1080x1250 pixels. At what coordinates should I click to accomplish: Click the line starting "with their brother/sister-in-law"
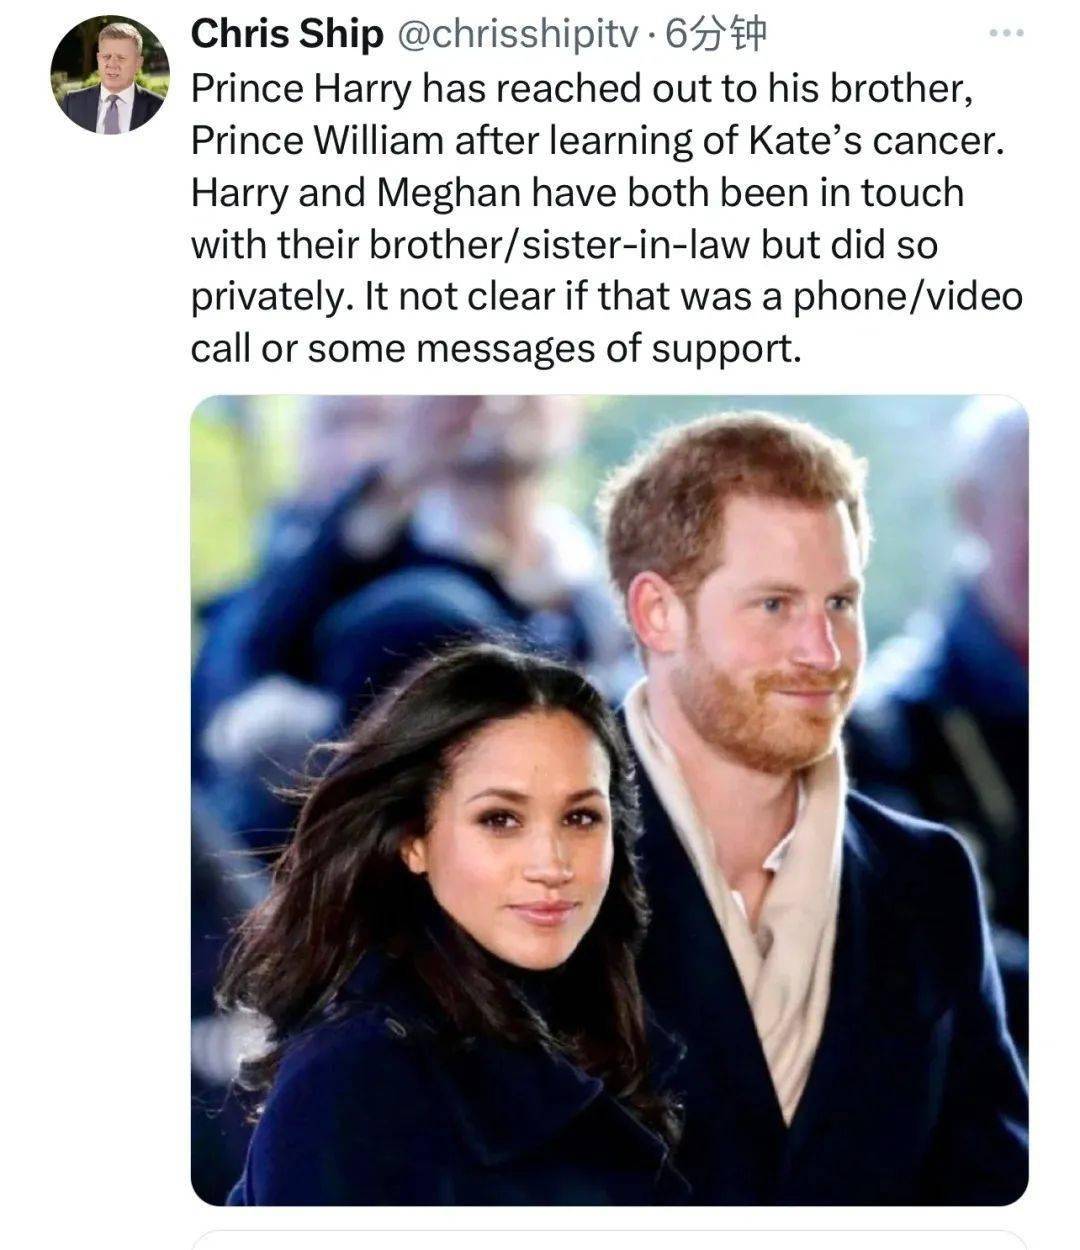click(564, 245)
